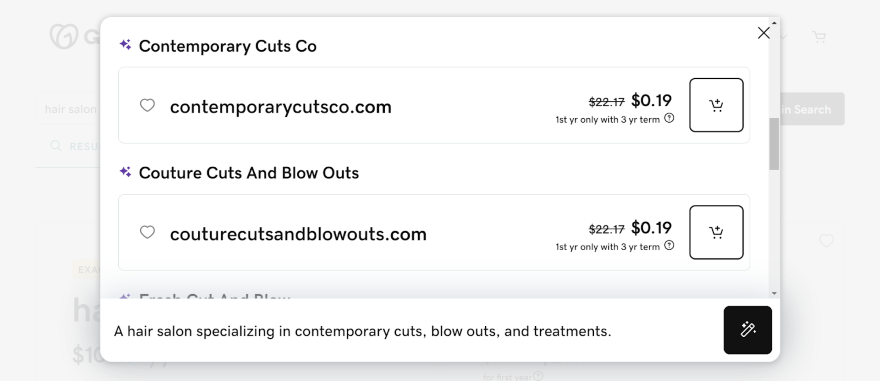Favorite contemporarycutsco.com with the heart icon
This screenshot has width=880, height=381.
pyautogui.click(x=147, y=105)
